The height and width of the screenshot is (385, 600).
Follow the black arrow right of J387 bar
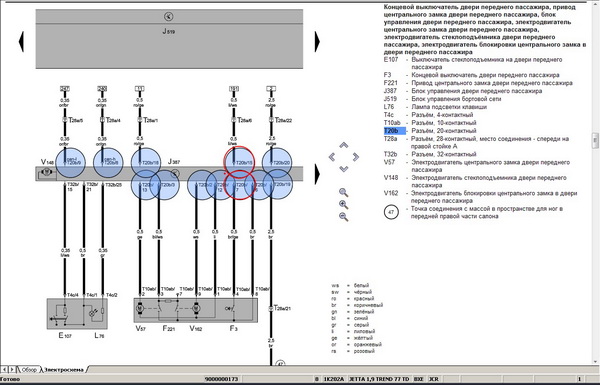[317, 174]
